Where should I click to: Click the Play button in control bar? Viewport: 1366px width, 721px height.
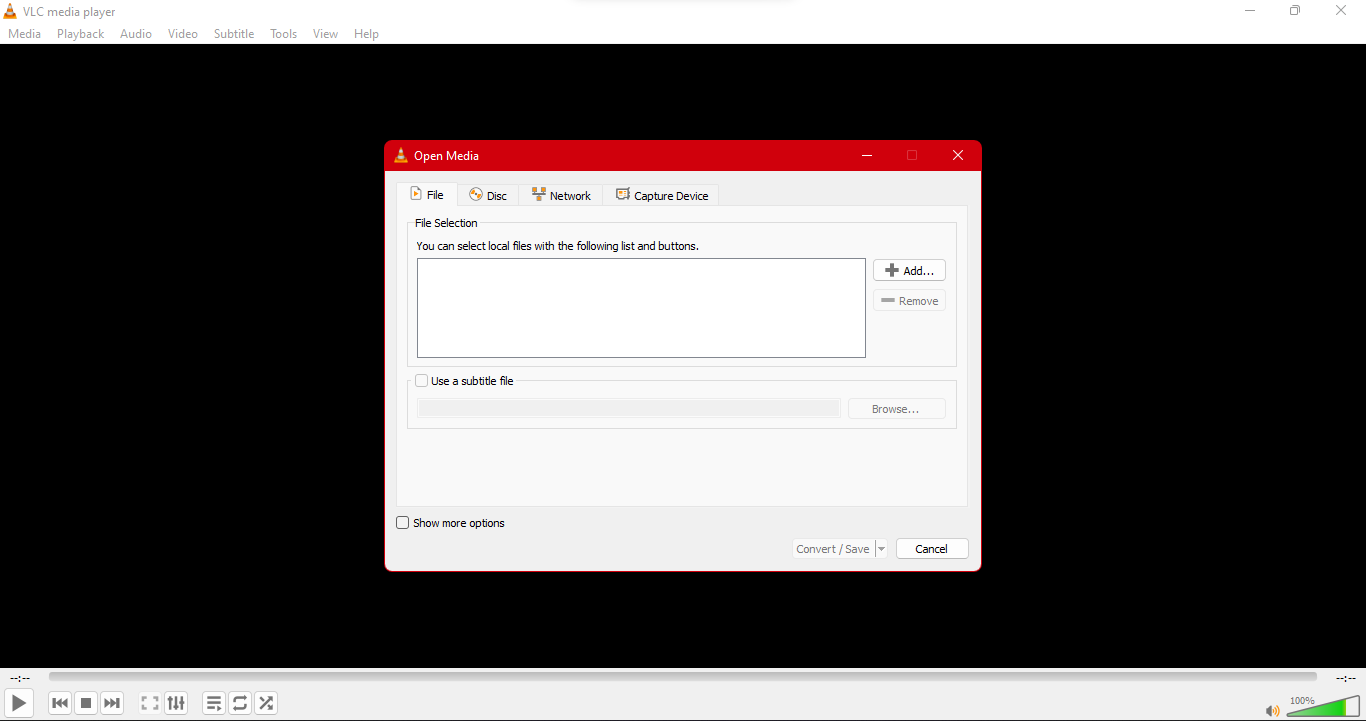[19, 703]
